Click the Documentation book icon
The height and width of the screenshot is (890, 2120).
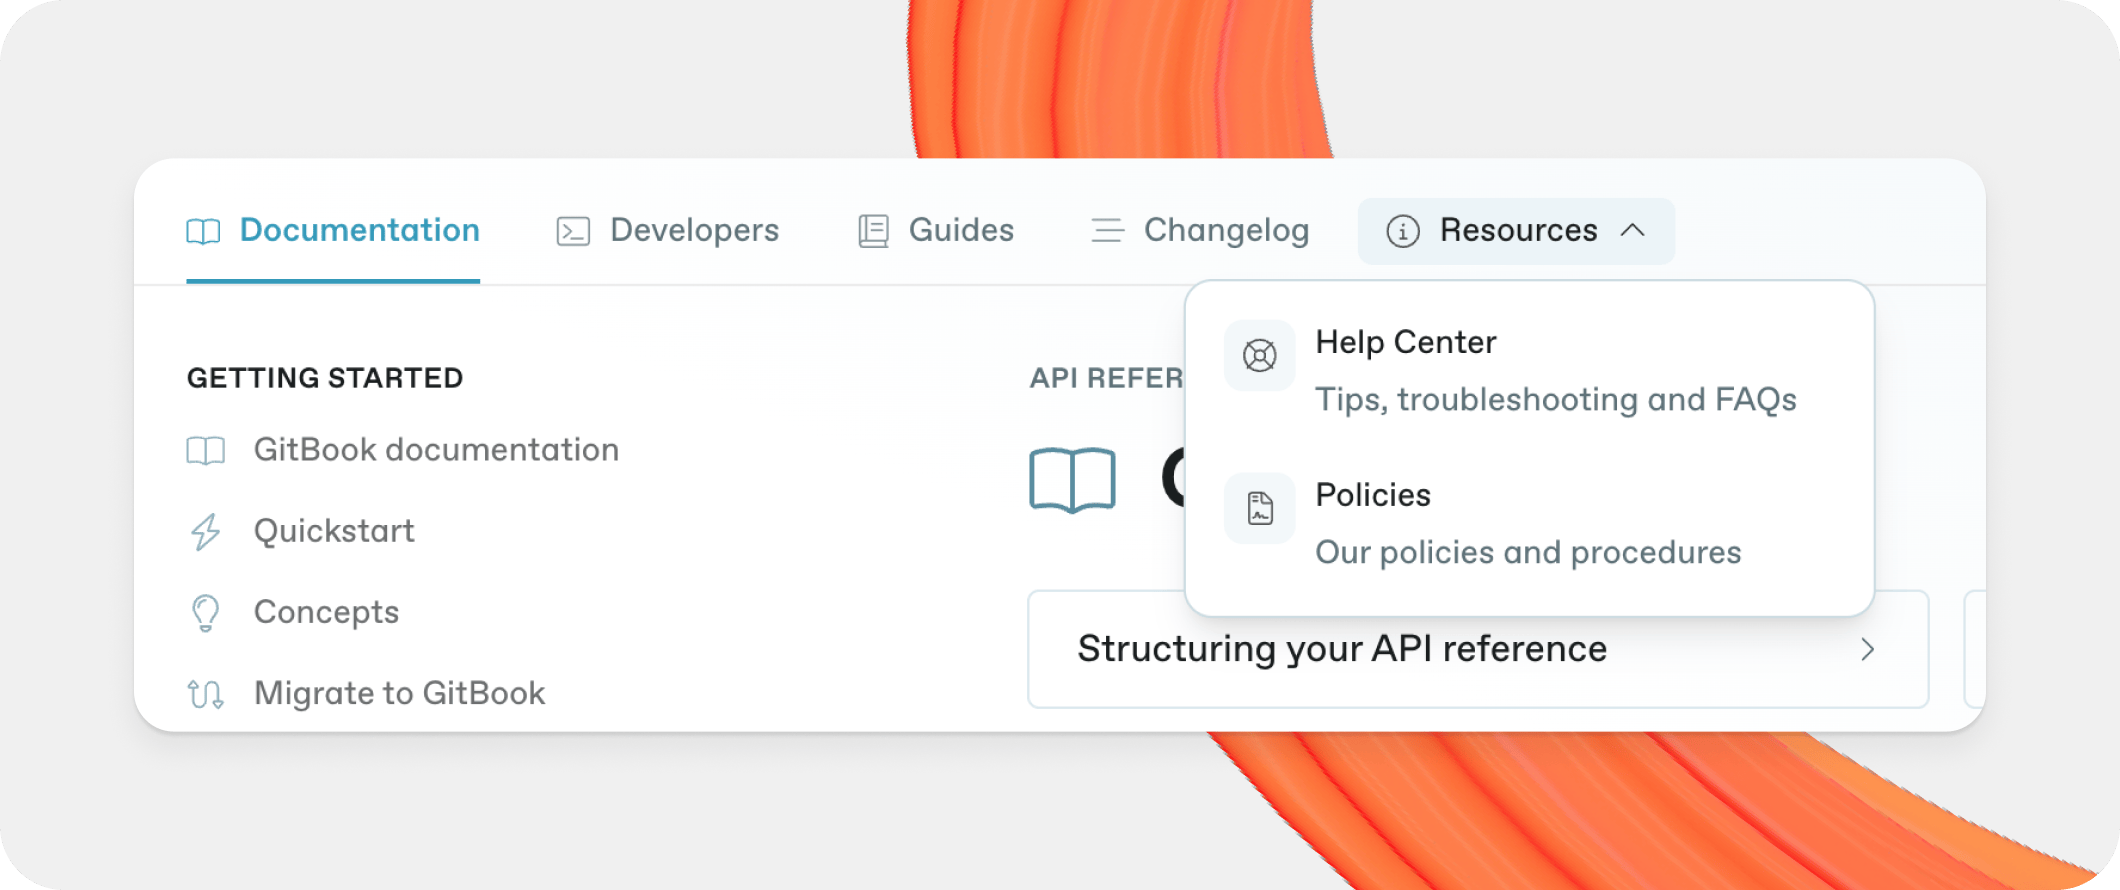click(x=203, y=232)
